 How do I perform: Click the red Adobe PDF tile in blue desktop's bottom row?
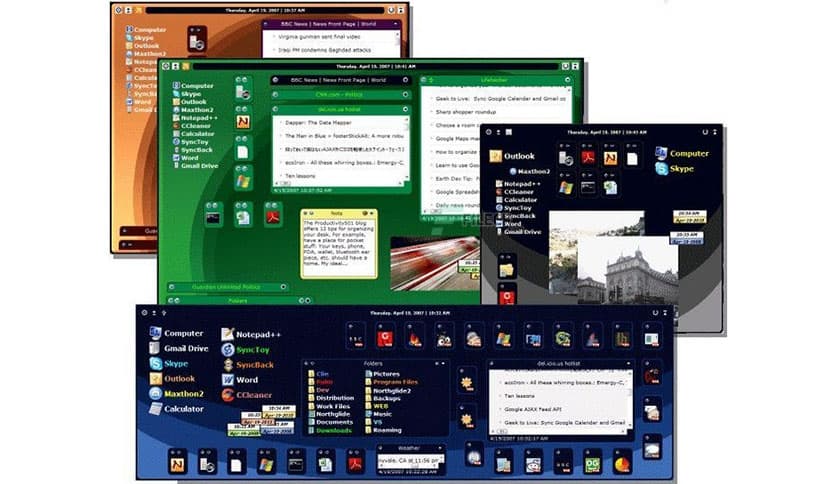355,463
